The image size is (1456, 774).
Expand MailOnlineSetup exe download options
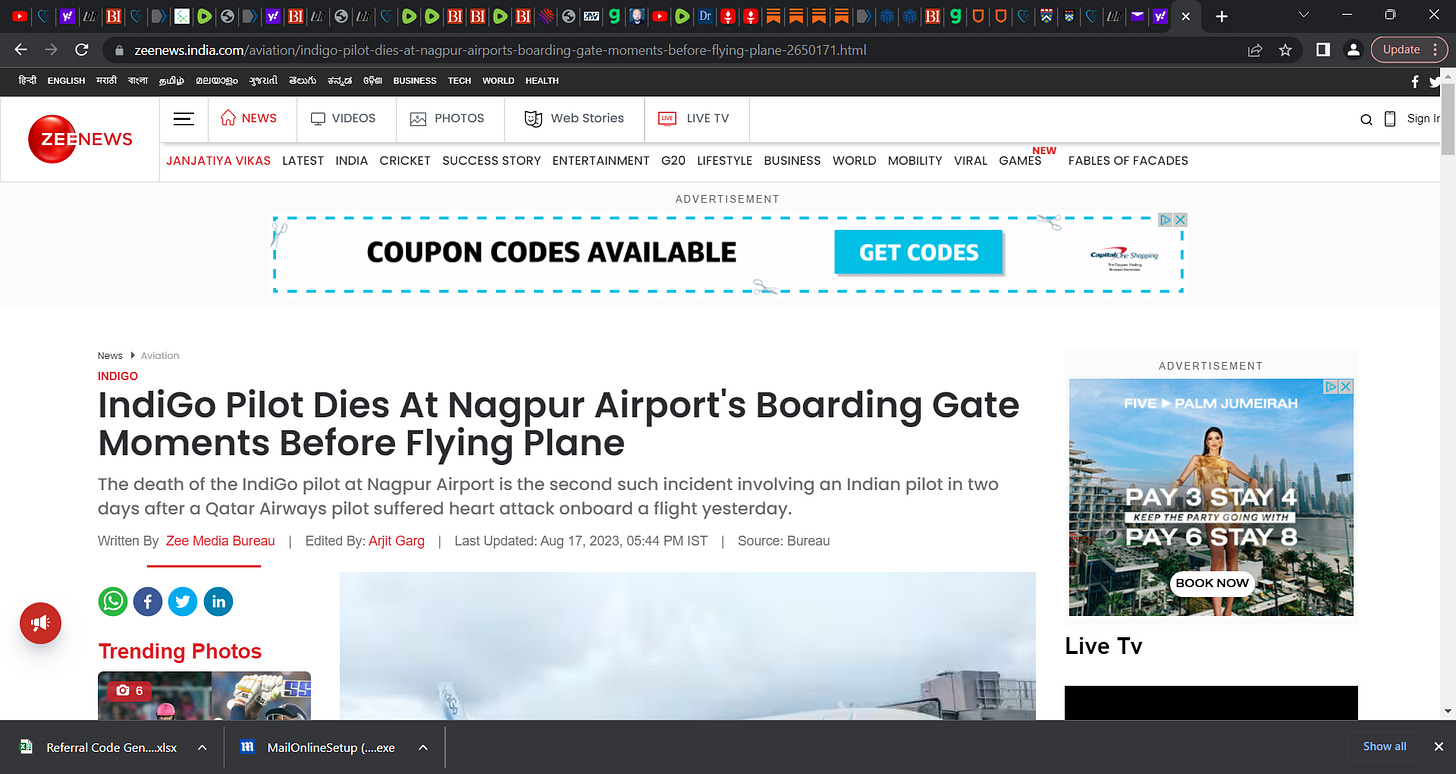tap(423, 747)
